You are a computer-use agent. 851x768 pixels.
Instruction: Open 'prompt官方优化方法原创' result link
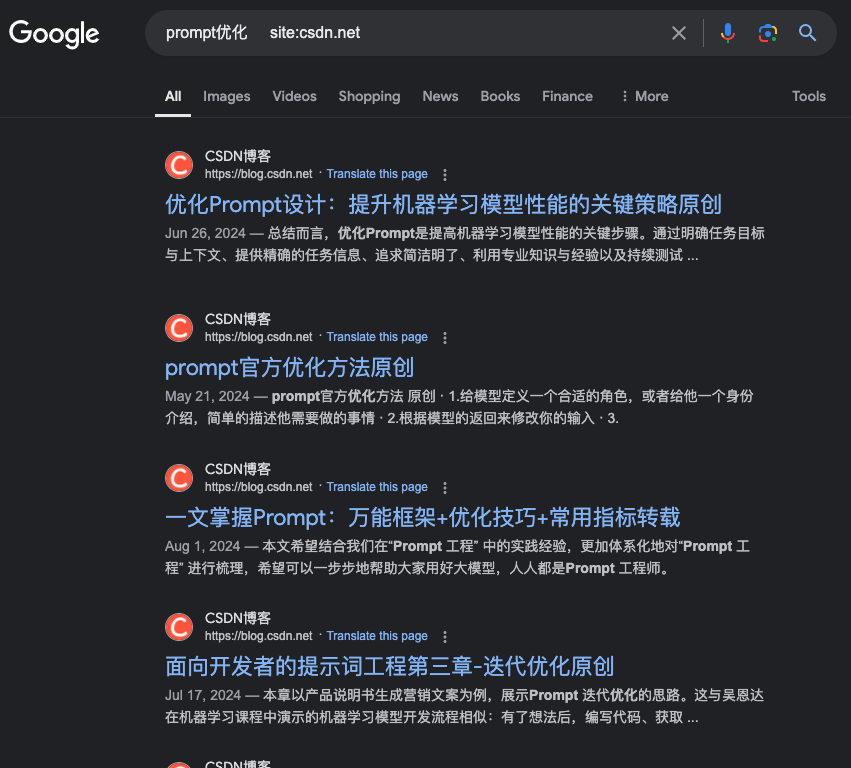289,367
